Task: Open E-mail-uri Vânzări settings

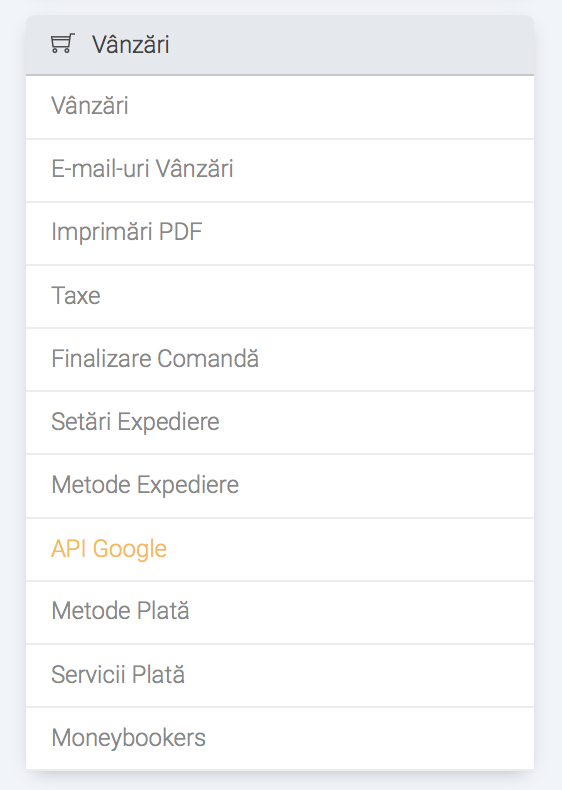Action: (x=280, y=170)
